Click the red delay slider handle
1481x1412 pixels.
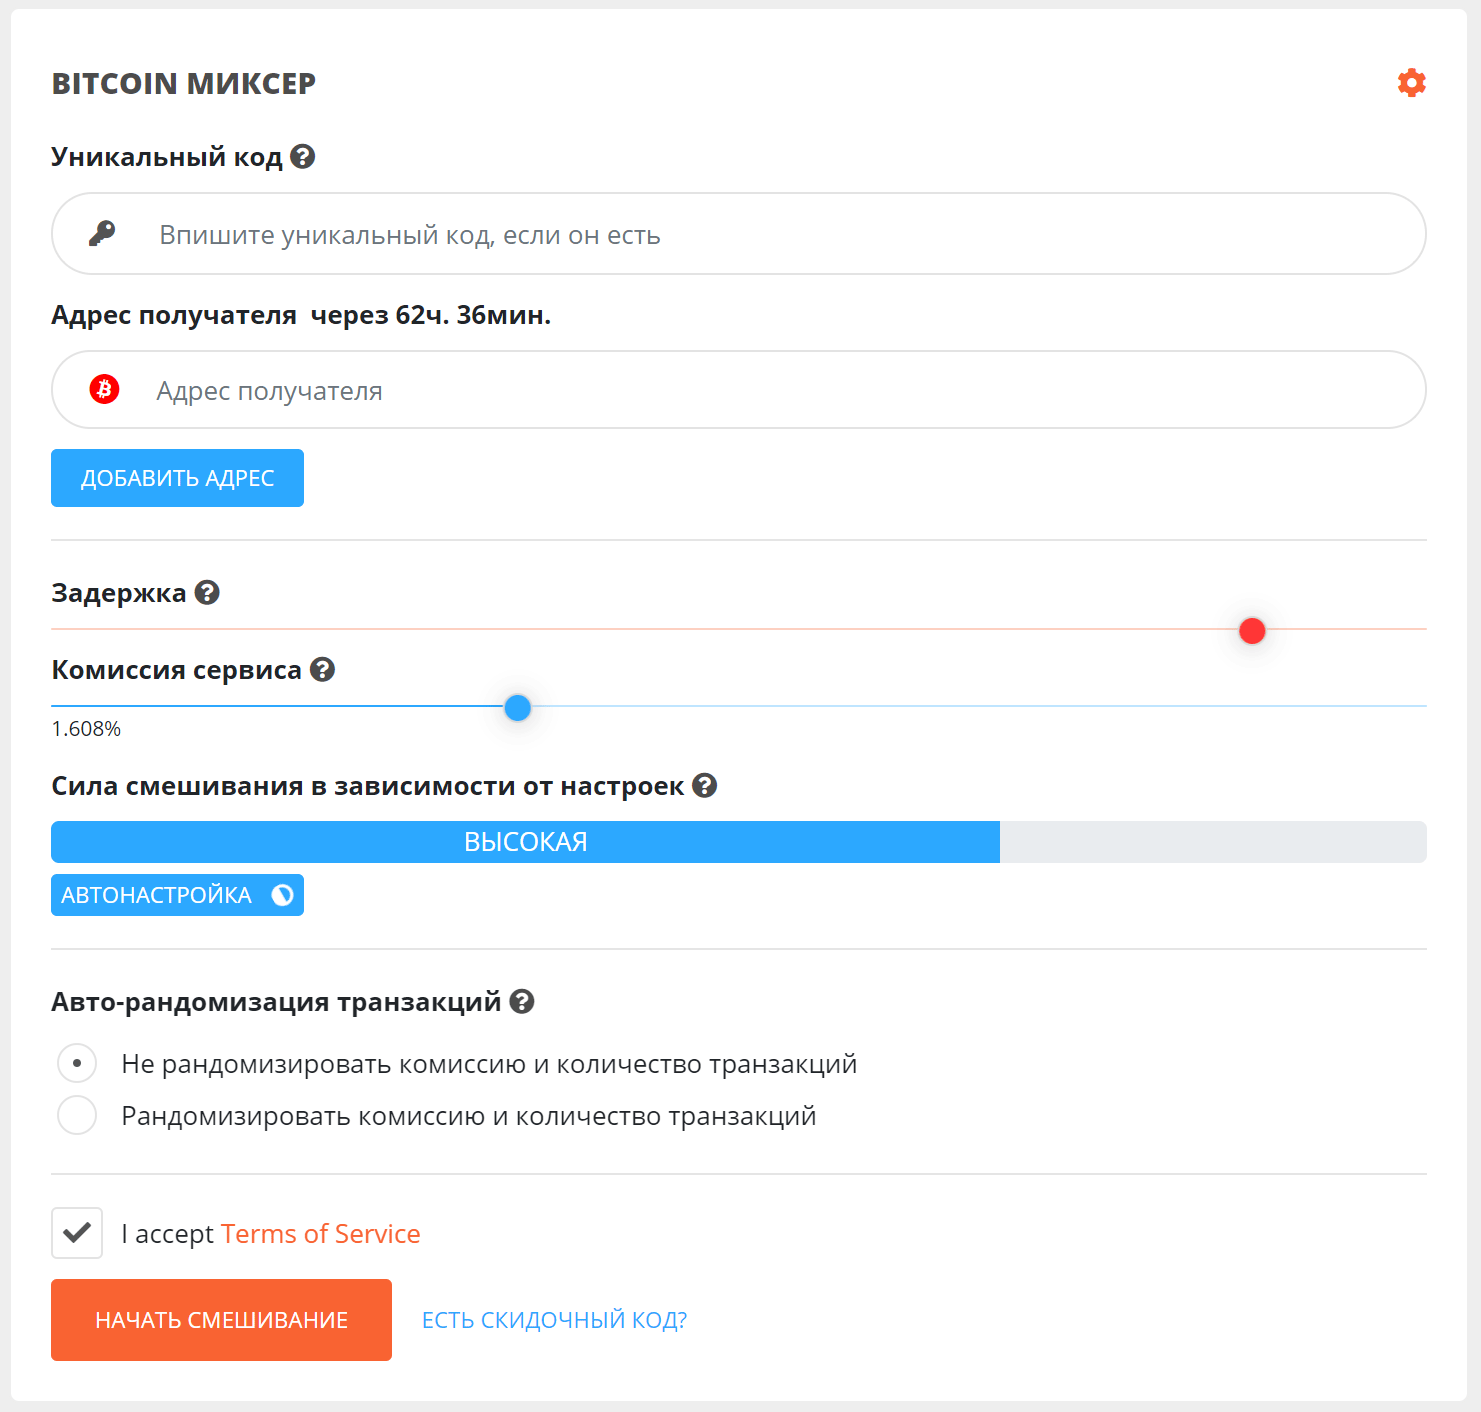(1252, 631)
